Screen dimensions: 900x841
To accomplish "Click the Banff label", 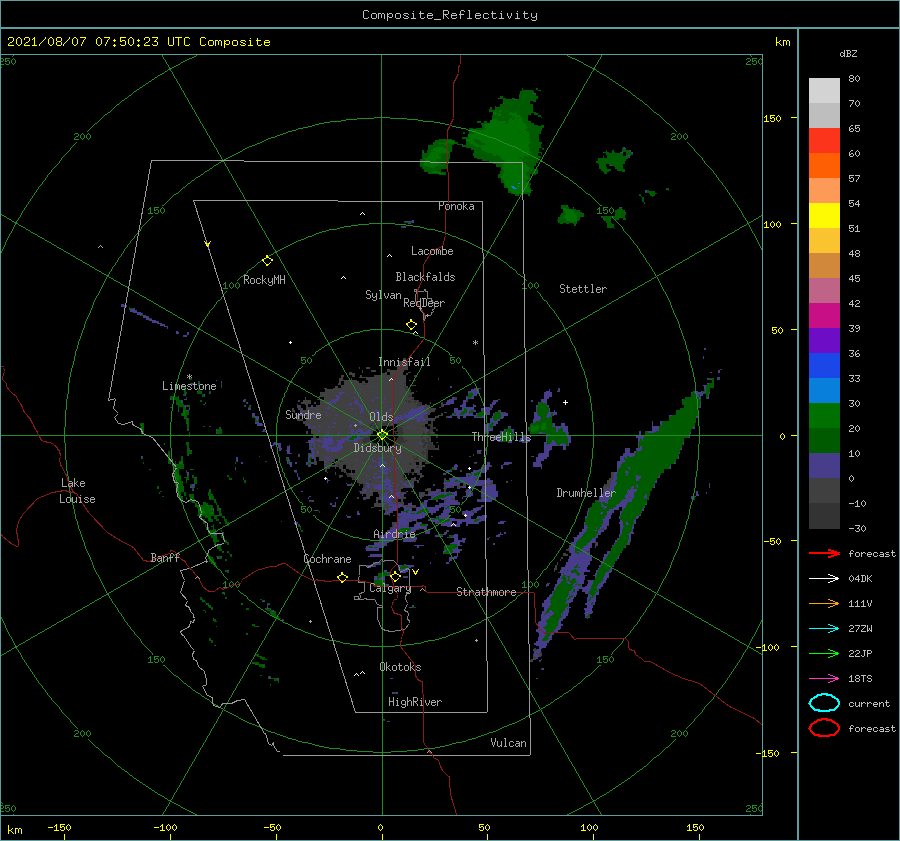I will (165, 557).
